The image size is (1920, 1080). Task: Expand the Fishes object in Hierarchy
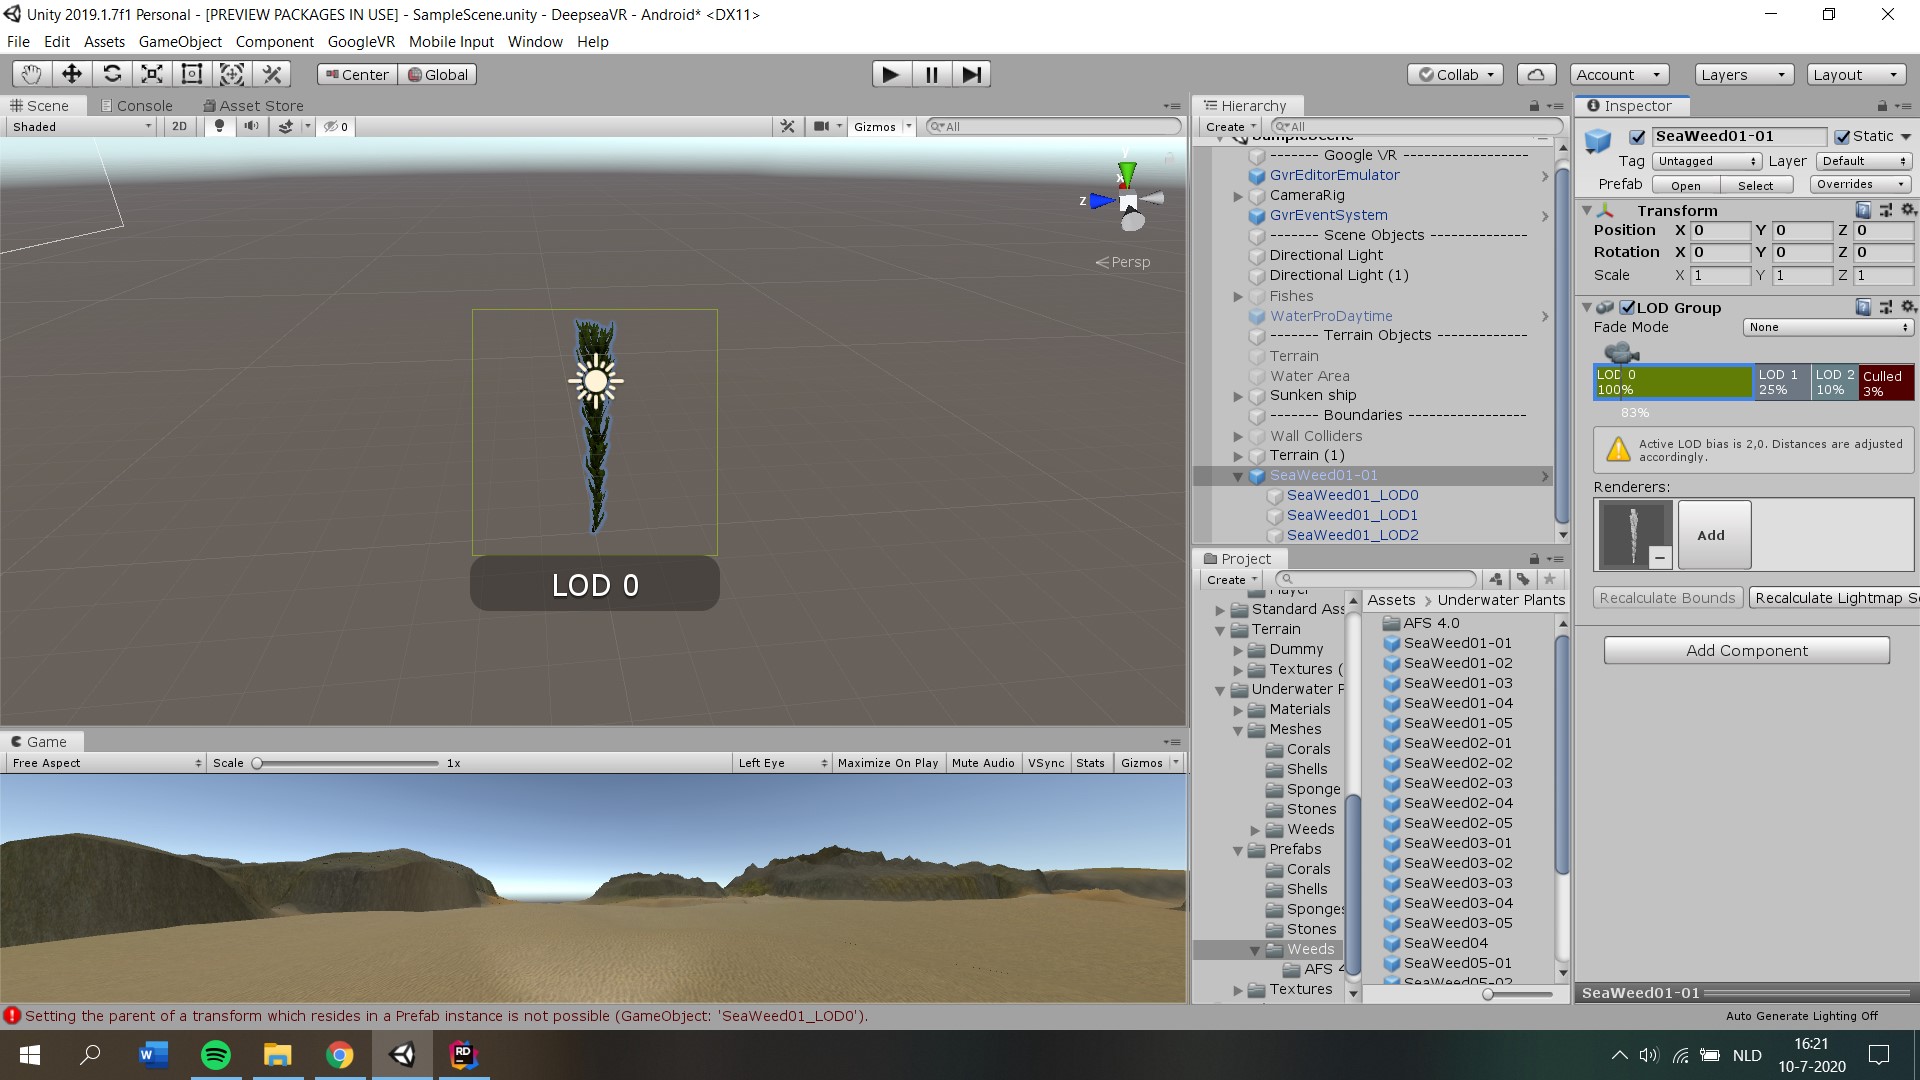[1238, 296]
